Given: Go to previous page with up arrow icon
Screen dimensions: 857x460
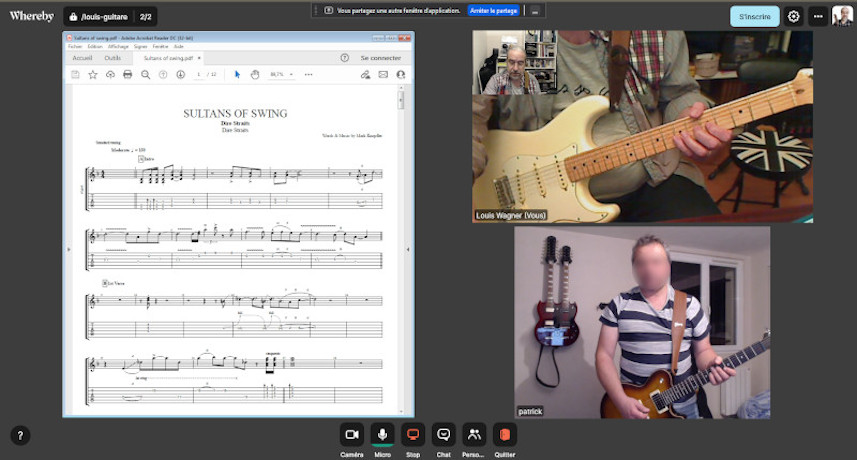Looking at the screenshot, I should [x=163, y=74].
